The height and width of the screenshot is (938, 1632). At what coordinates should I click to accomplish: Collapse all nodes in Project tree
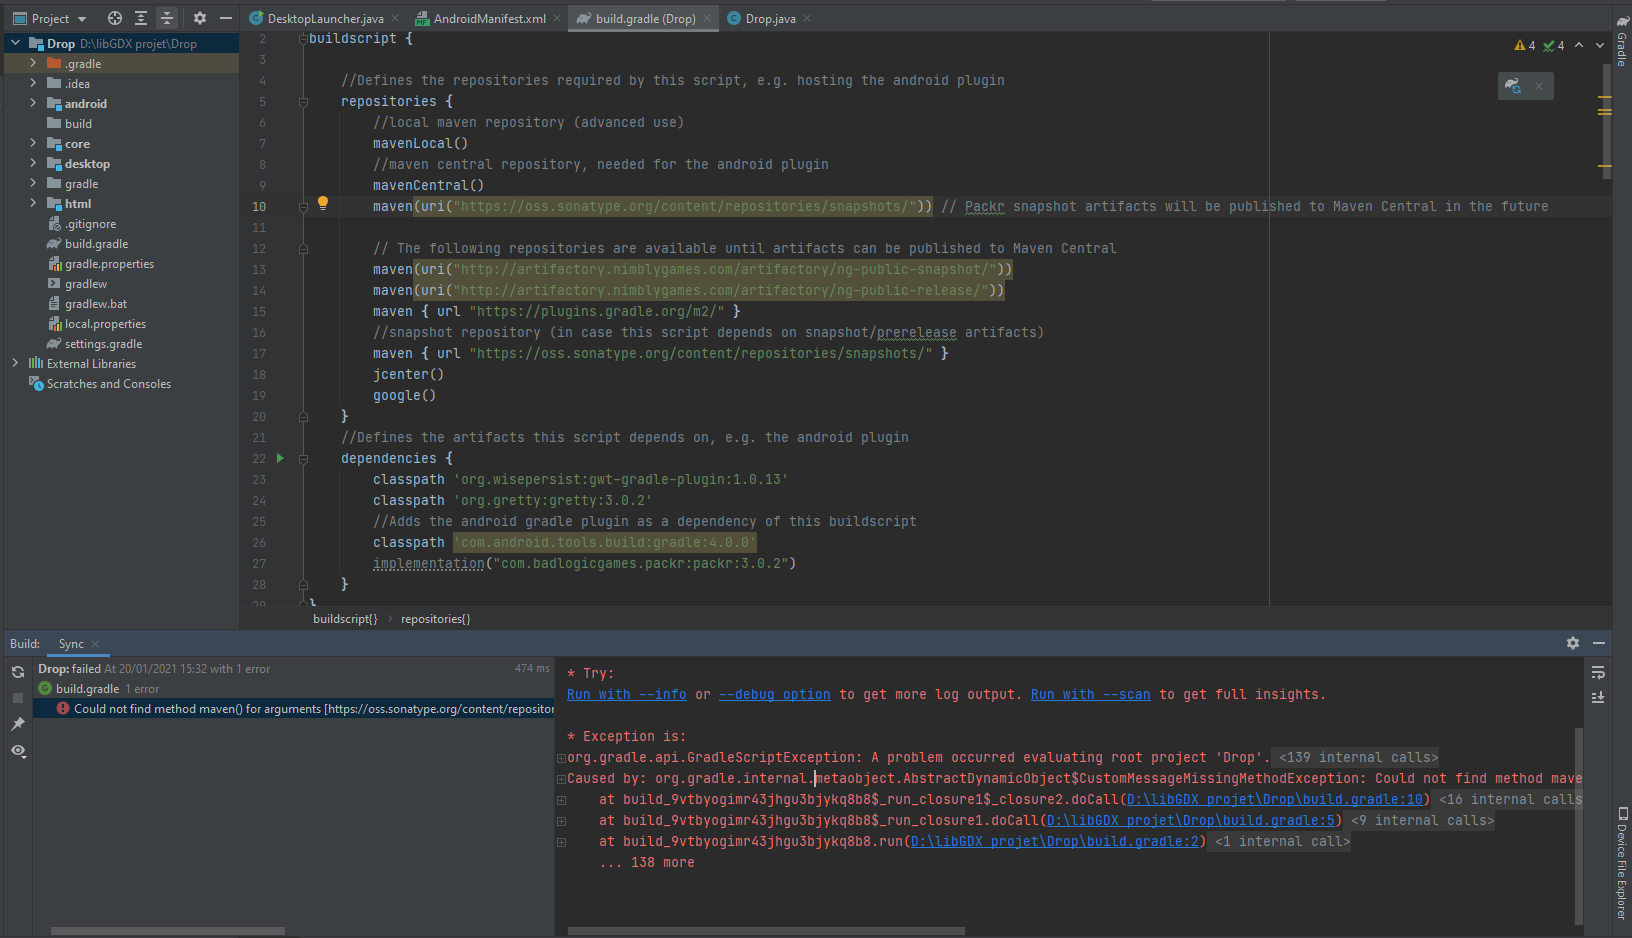167,17
